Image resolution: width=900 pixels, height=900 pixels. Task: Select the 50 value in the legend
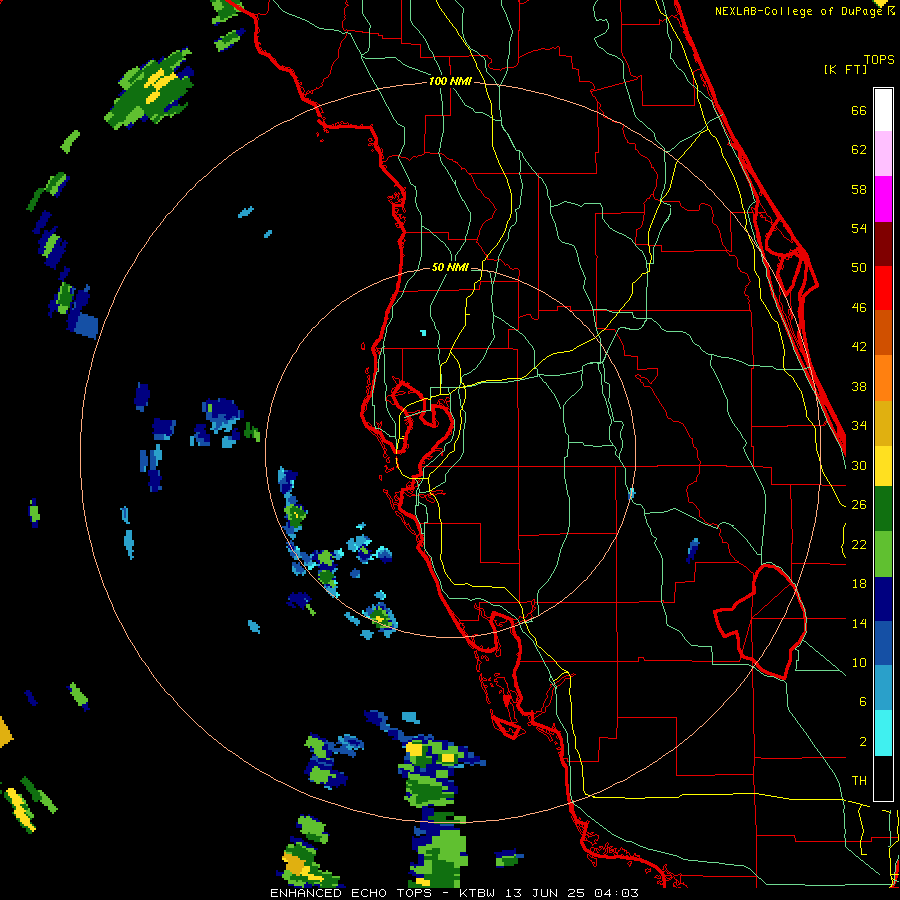point(859,268)
